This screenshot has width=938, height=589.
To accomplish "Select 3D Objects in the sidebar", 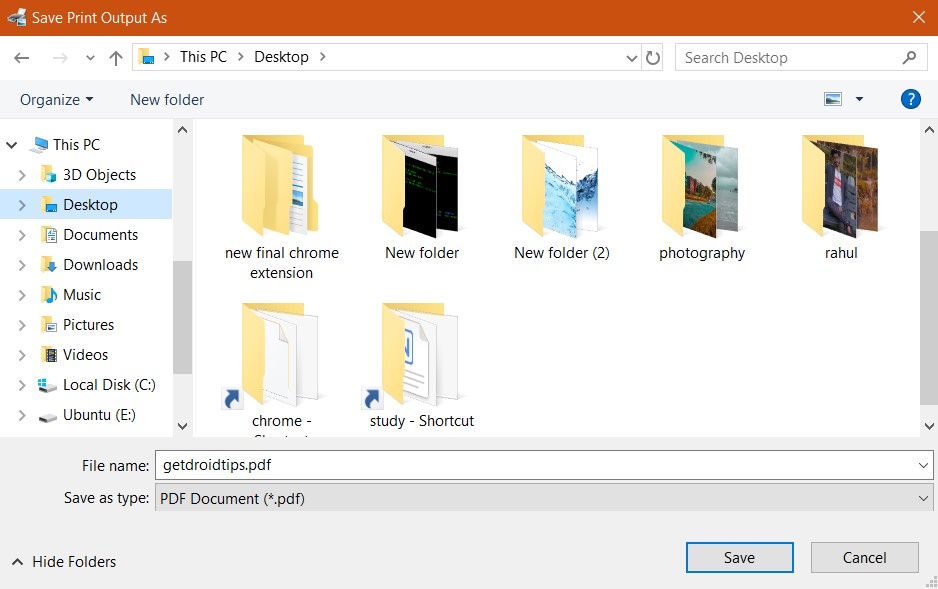I will pos(99,175).
